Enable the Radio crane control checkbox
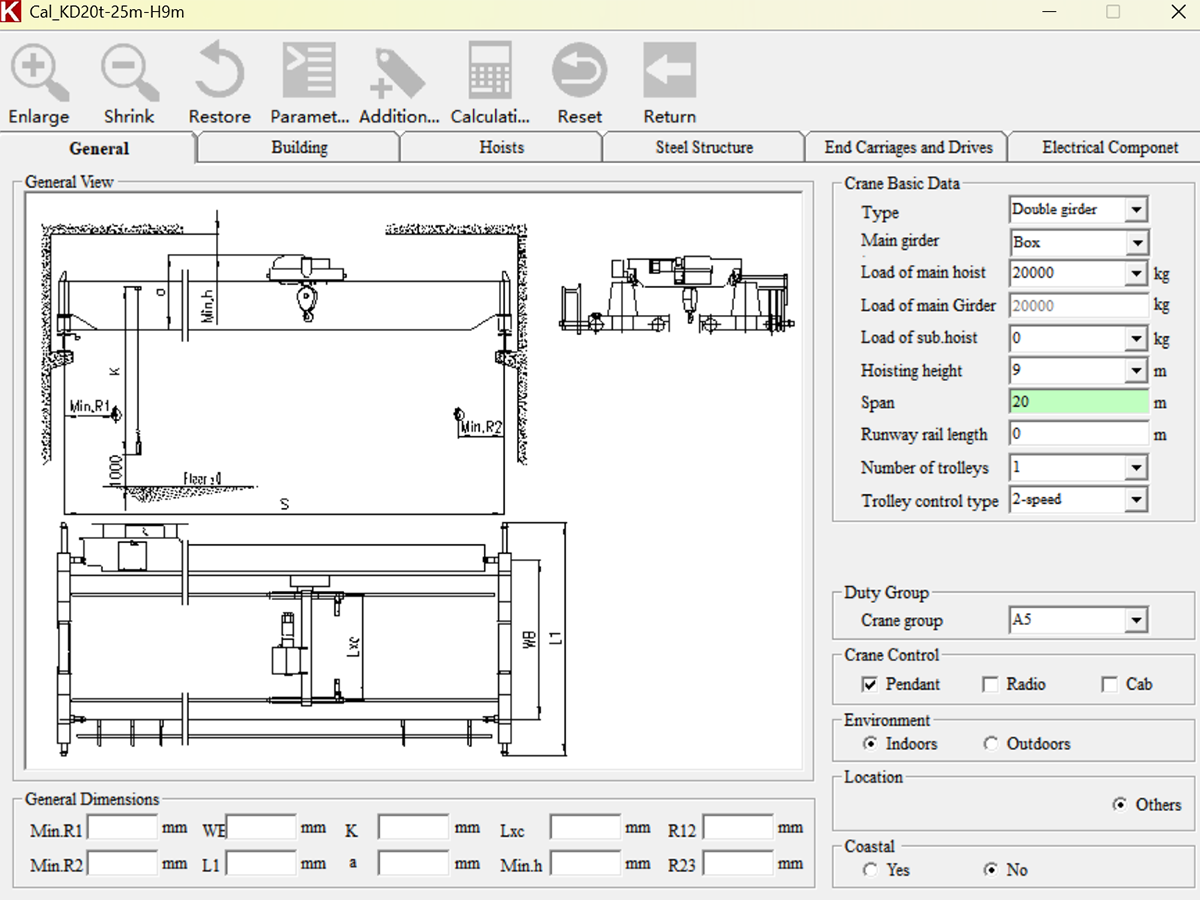This screenshot has height=900, width=1200. [990, 685]
